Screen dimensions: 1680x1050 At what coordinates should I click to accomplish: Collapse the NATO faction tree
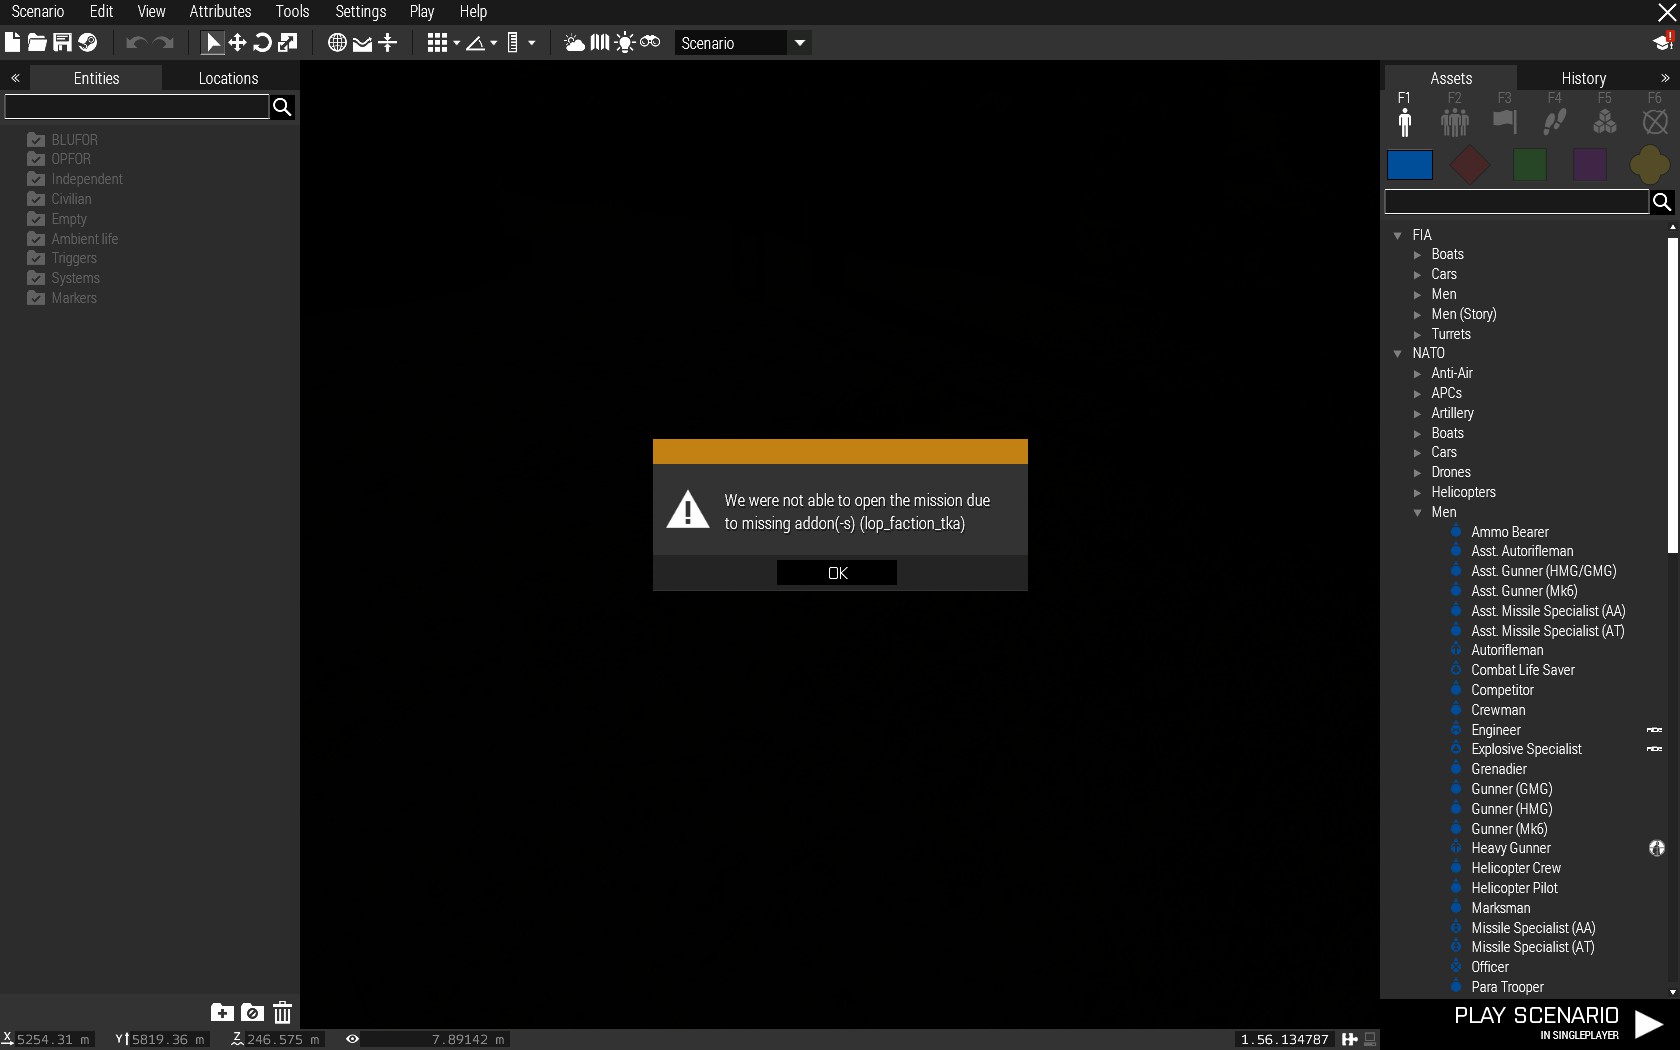pos(1398,354)
